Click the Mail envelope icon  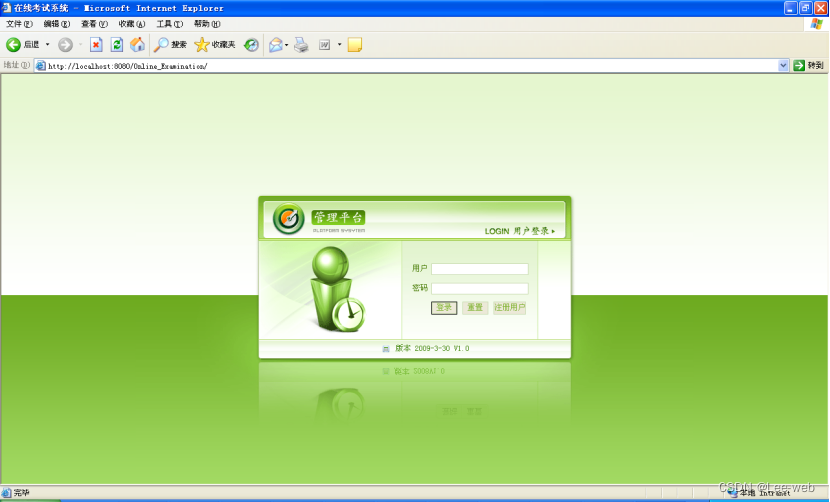(276, 45)
